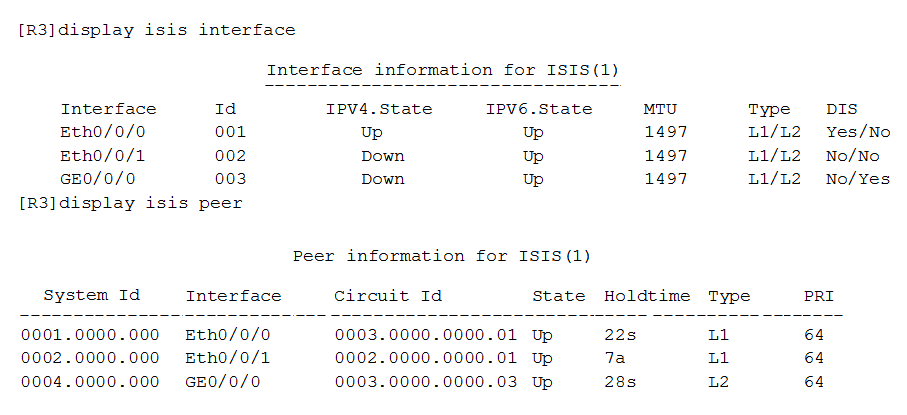
Task: Click the DIS column header
Action: click(x=842, y=109)
